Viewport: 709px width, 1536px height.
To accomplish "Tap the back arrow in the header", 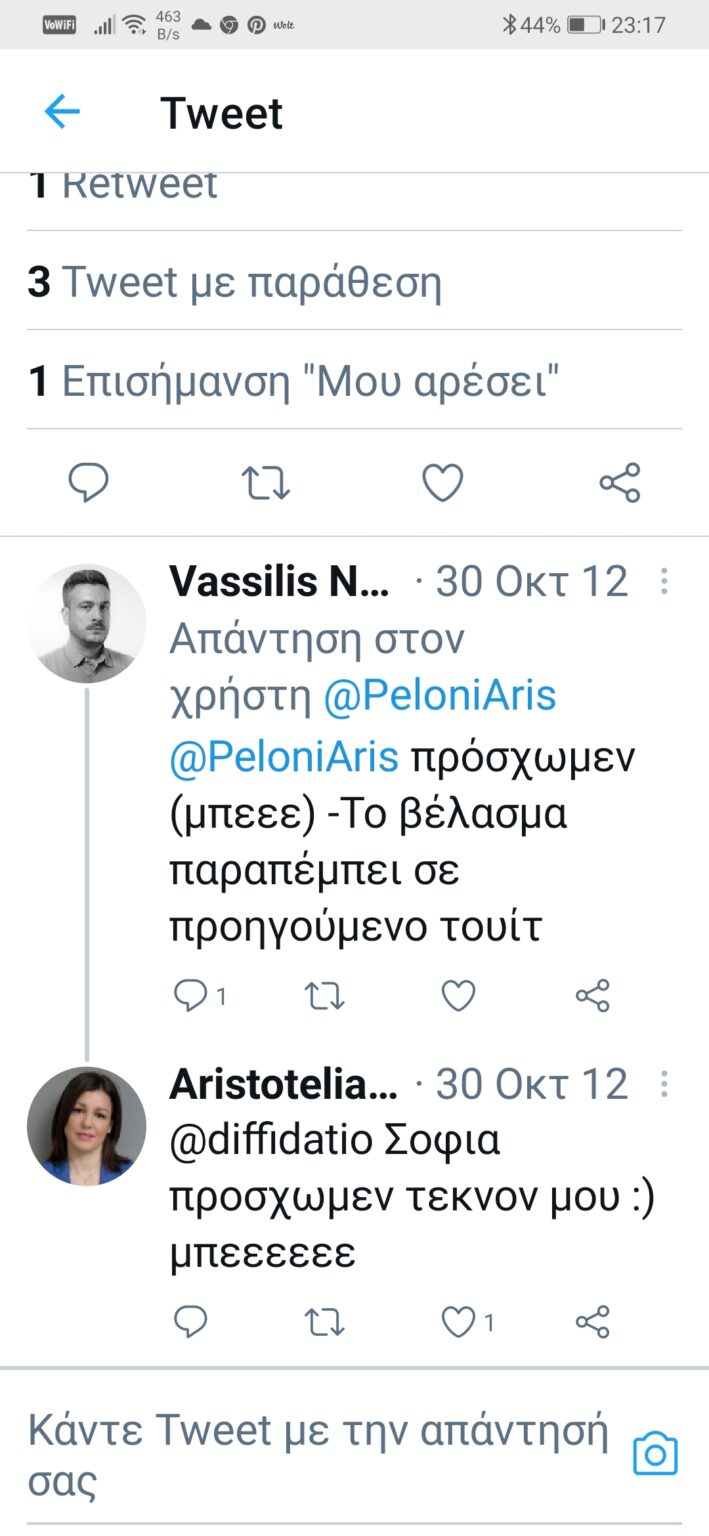I will click(62, 112).
